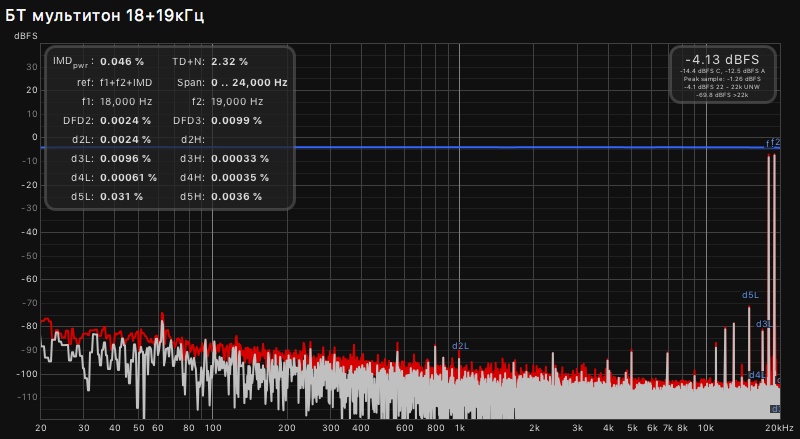The image size is (800, 439).
Task: Click the d2L marker label near 1k
Action: pyautogui.click(x=460, y=346)
